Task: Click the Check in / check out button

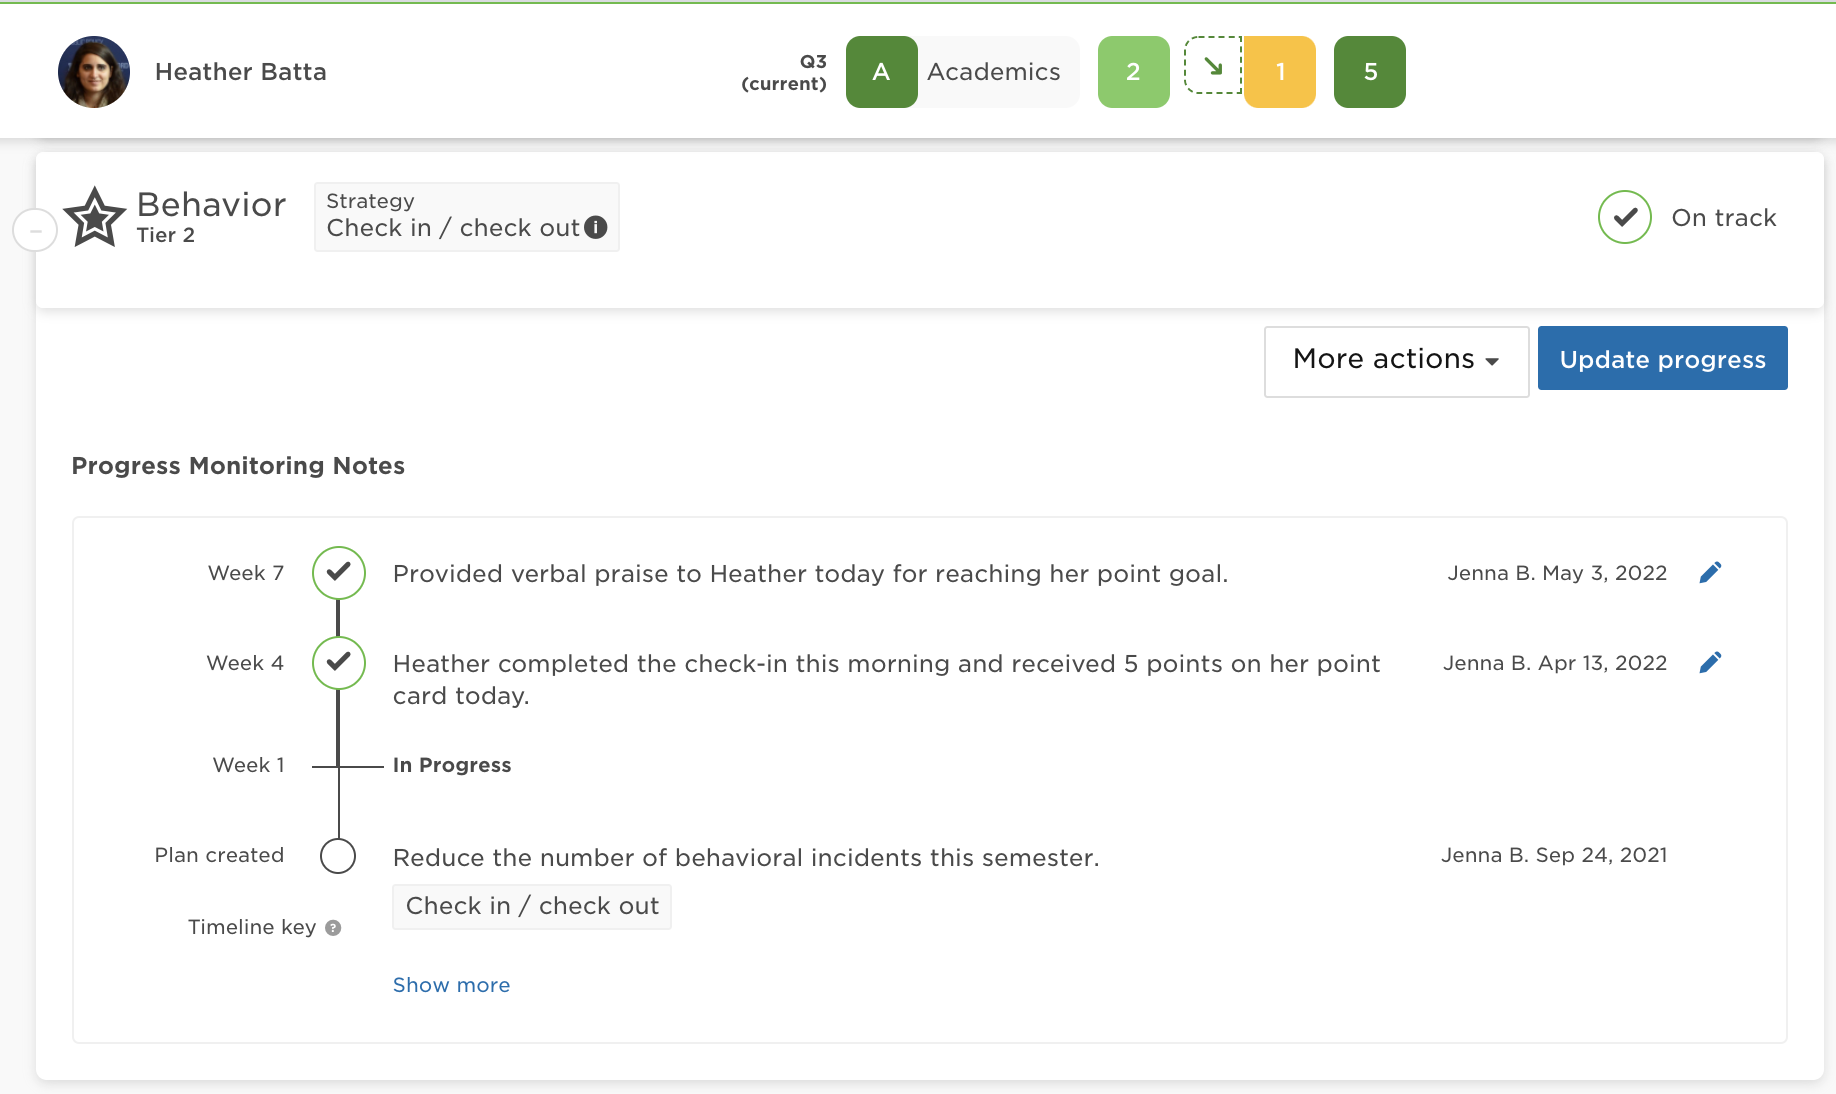Action: pos(531,906)
